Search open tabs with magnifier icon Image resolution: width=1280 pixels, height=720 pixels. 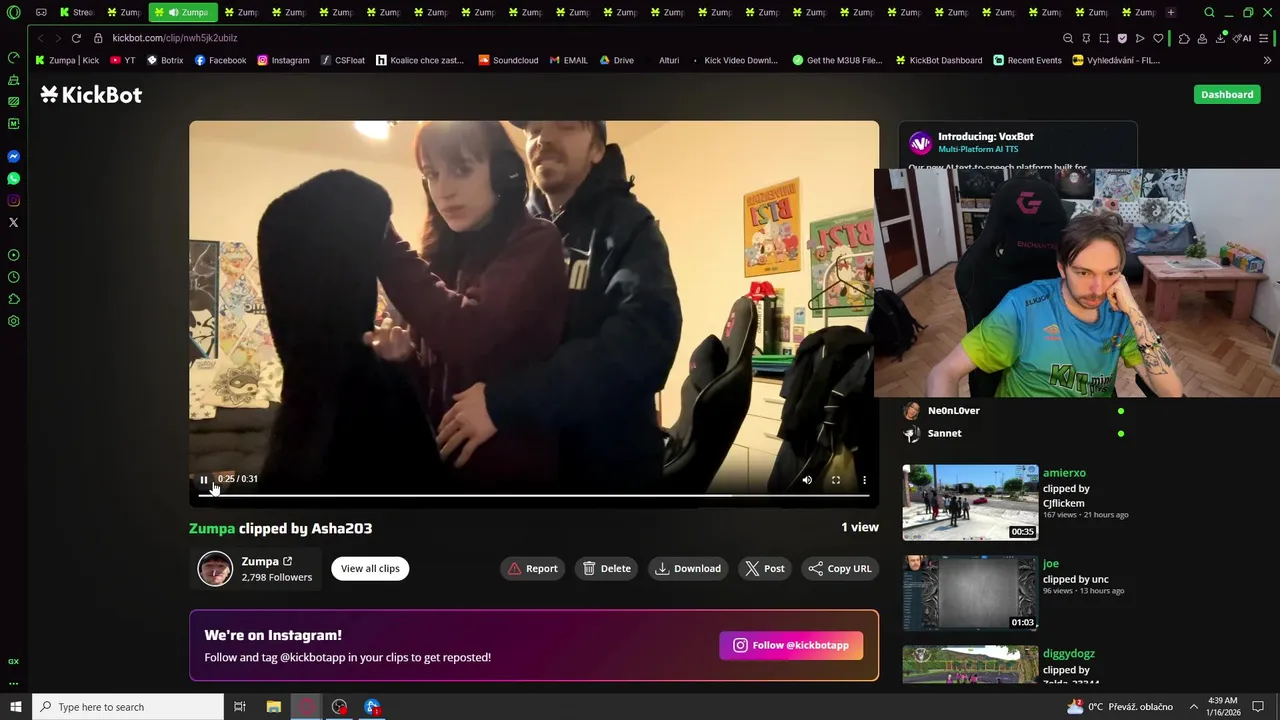[1209, 12]
